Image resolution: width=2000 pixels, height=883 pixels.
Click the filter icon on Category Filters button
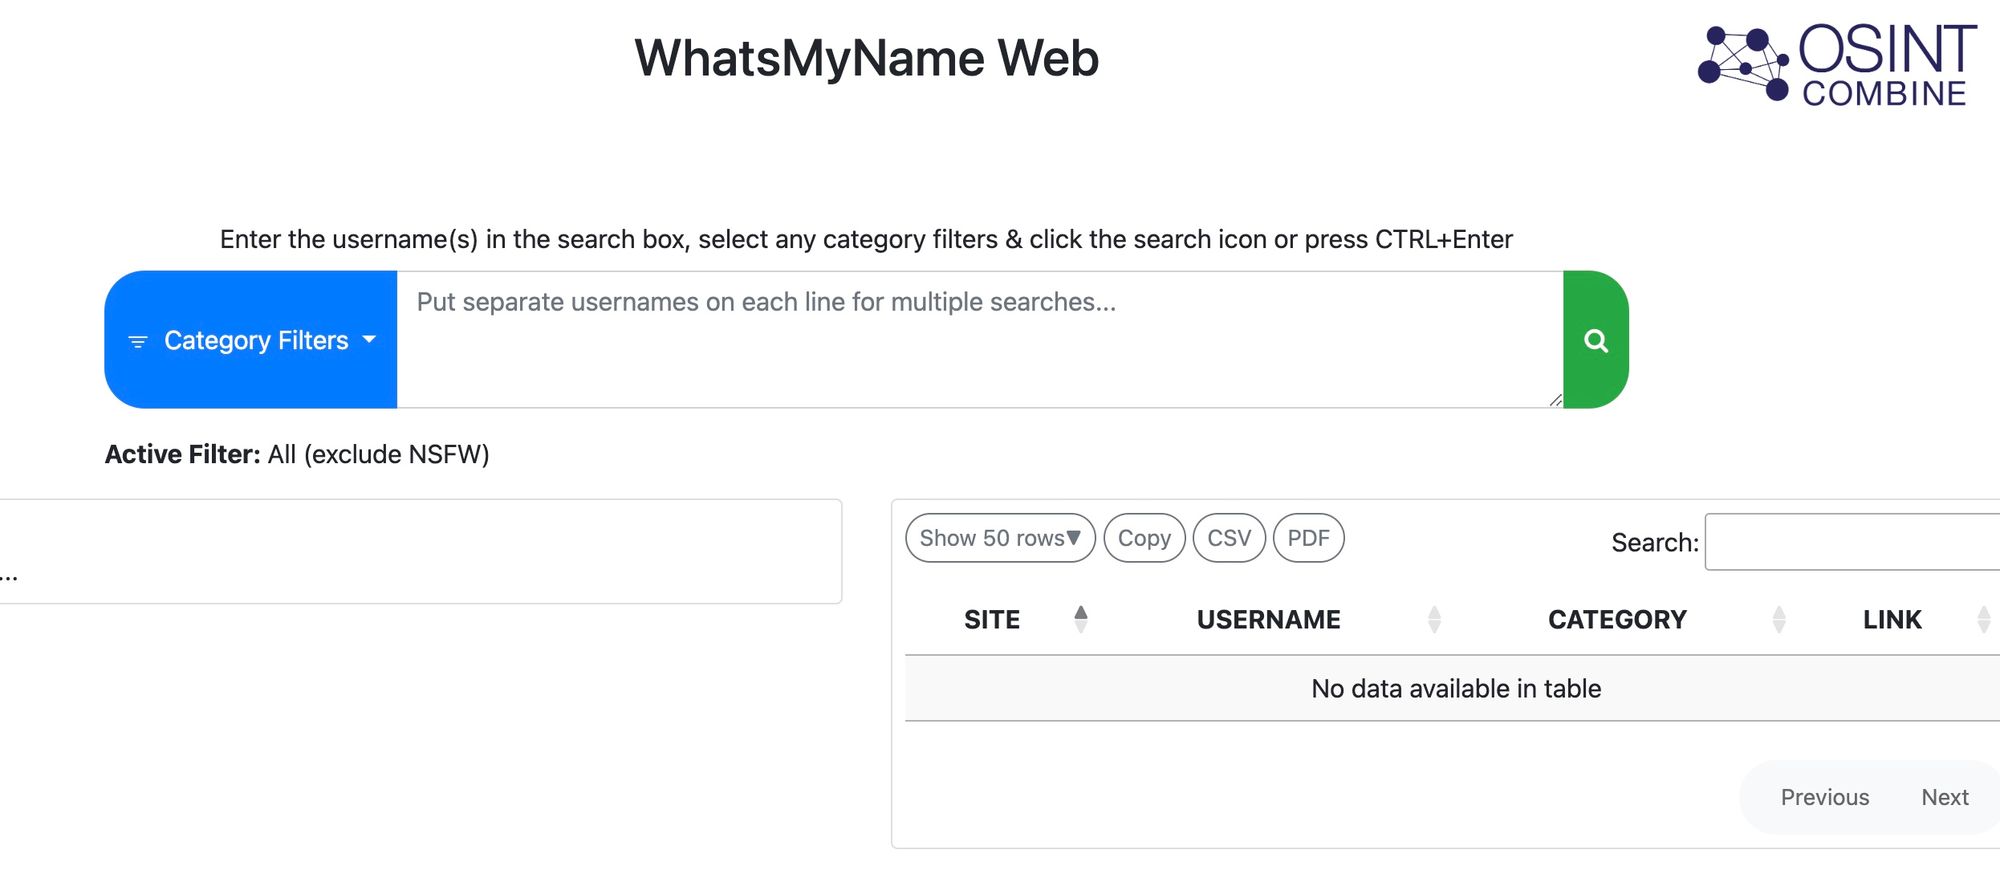(138, 341)
